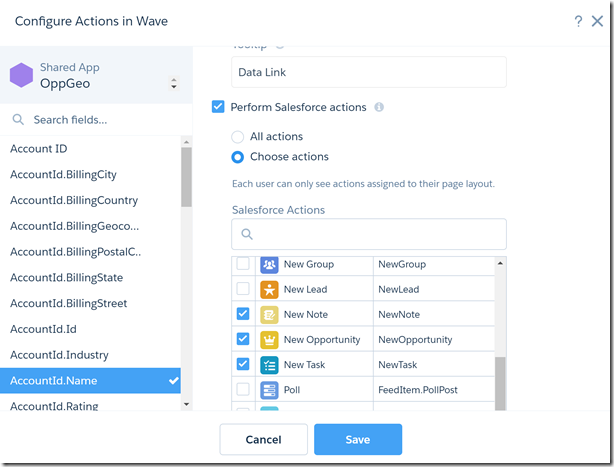Image resolution: width=614 pixels, height=467 pixels.
Task: Click field list scrollbar down arrow
Action: (186, 404)
